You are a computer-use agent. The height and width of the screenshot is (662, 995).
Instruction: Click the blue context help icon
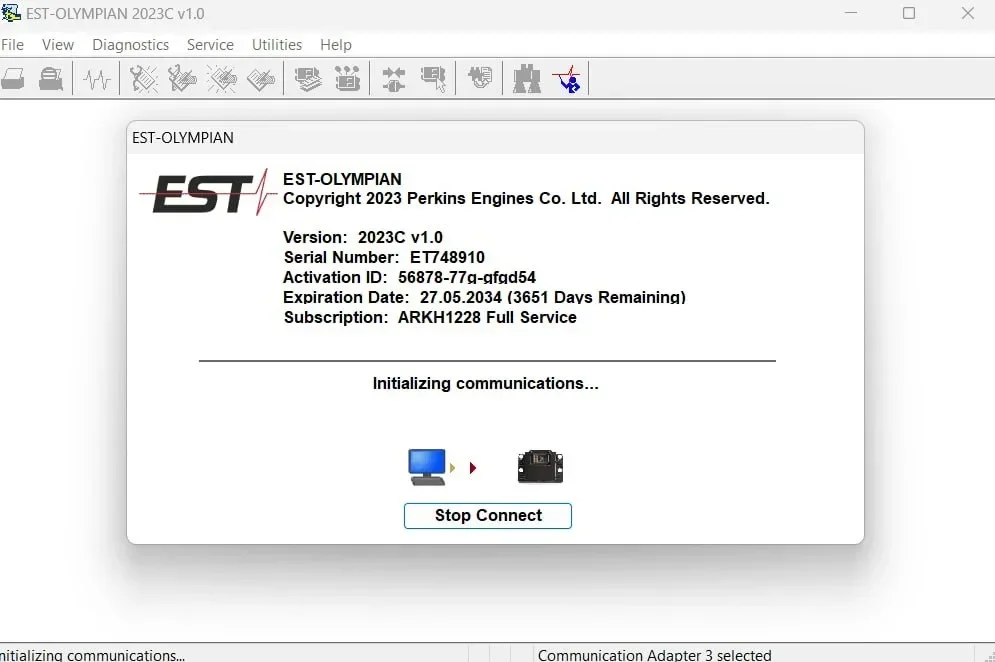[567, 79]
